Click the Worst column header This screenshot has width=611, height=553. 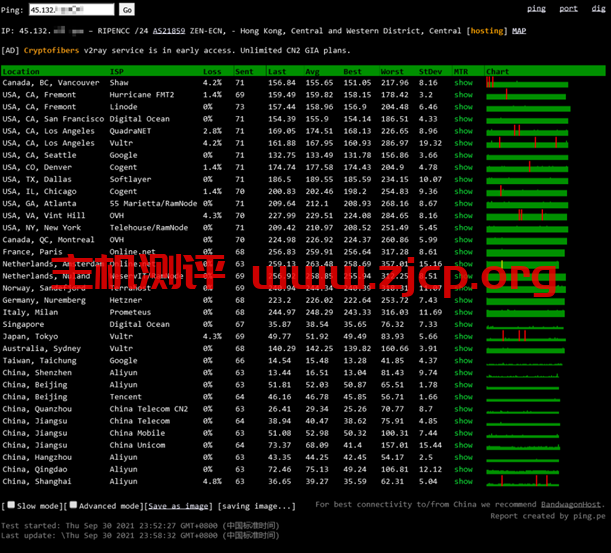[x=392, y=71]
